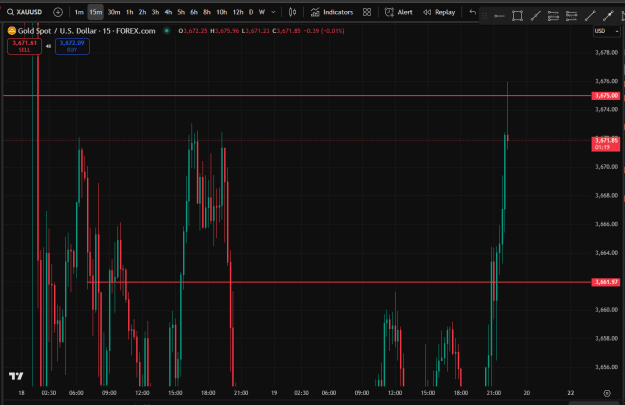Click the gold symbol logo icon
The image size is (625, 405).
[12, 30]
